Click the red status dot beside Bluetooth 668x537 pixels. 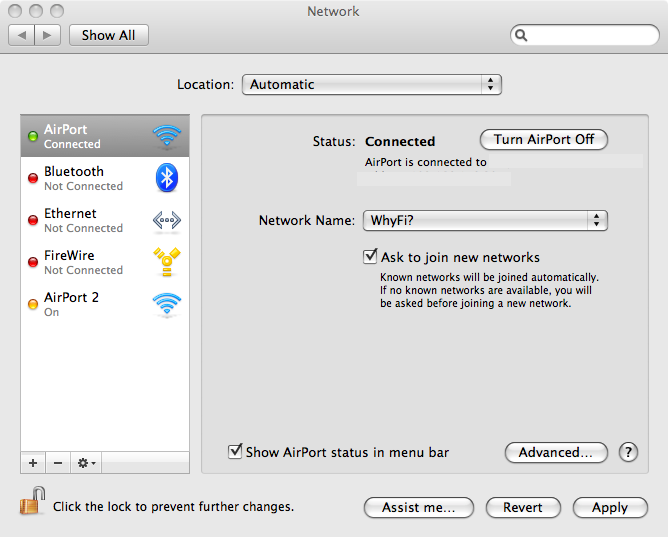(x=33, y=178)
